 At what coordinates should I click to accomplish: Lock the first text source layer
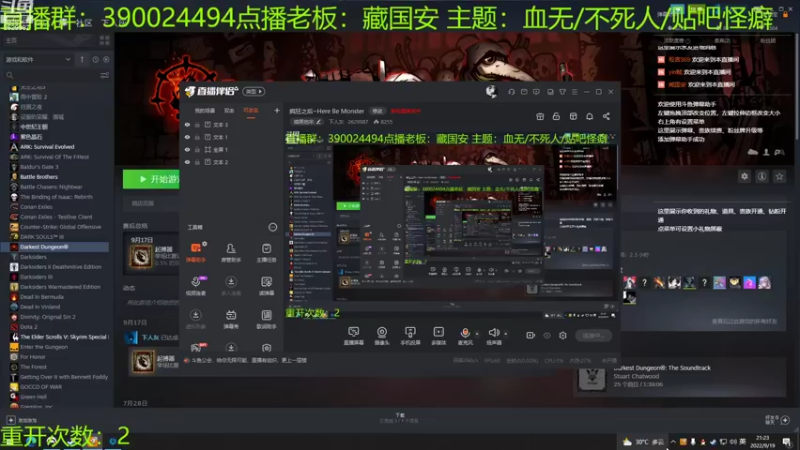(x=197, y=124)
